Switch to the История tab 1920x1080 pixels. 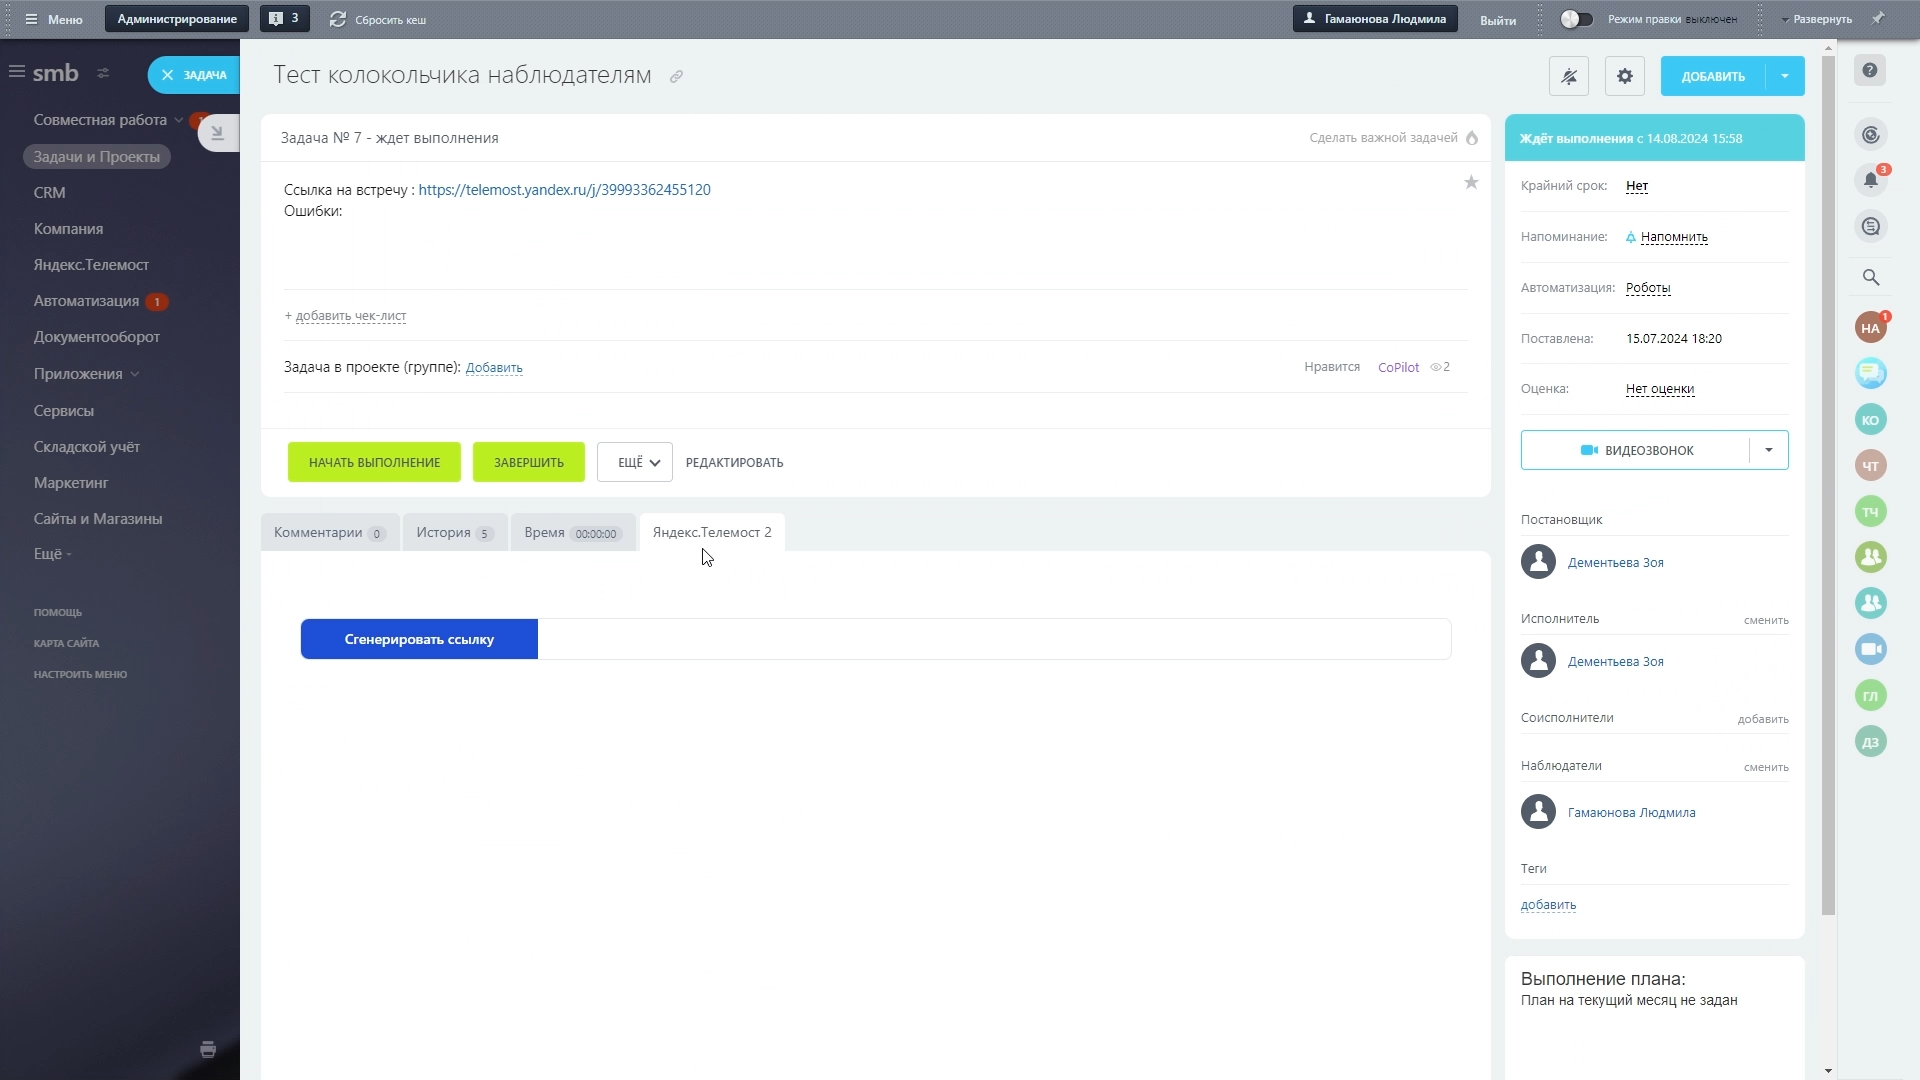pyautogui.click(x=454, y=532)
